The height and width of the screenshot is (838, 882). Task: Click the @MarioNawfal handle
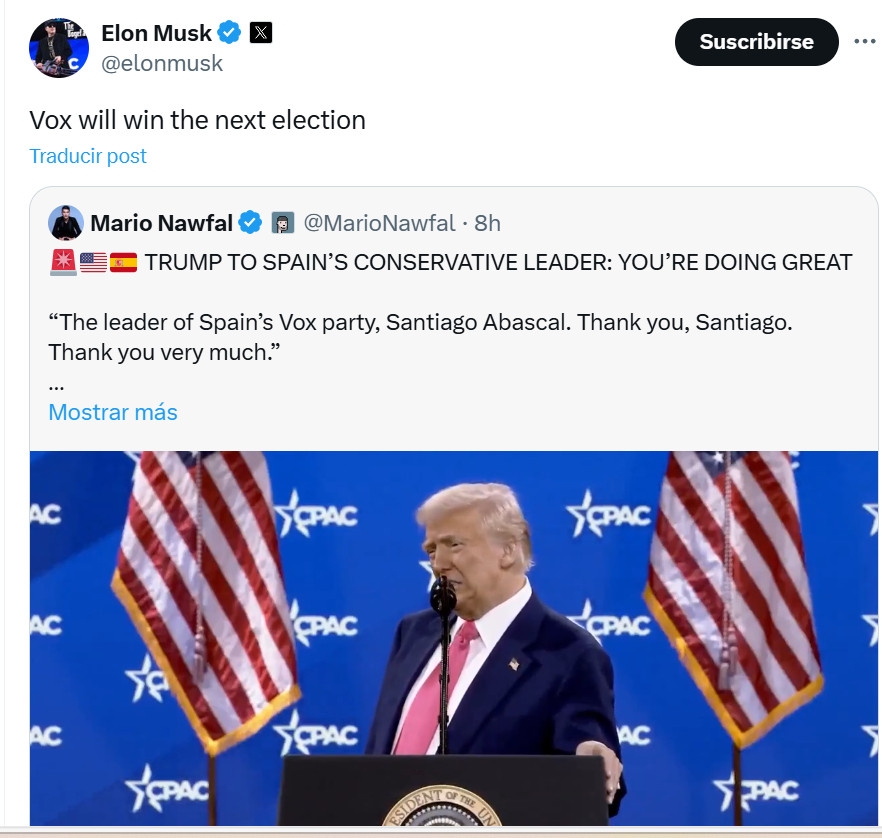coord(379,222)
